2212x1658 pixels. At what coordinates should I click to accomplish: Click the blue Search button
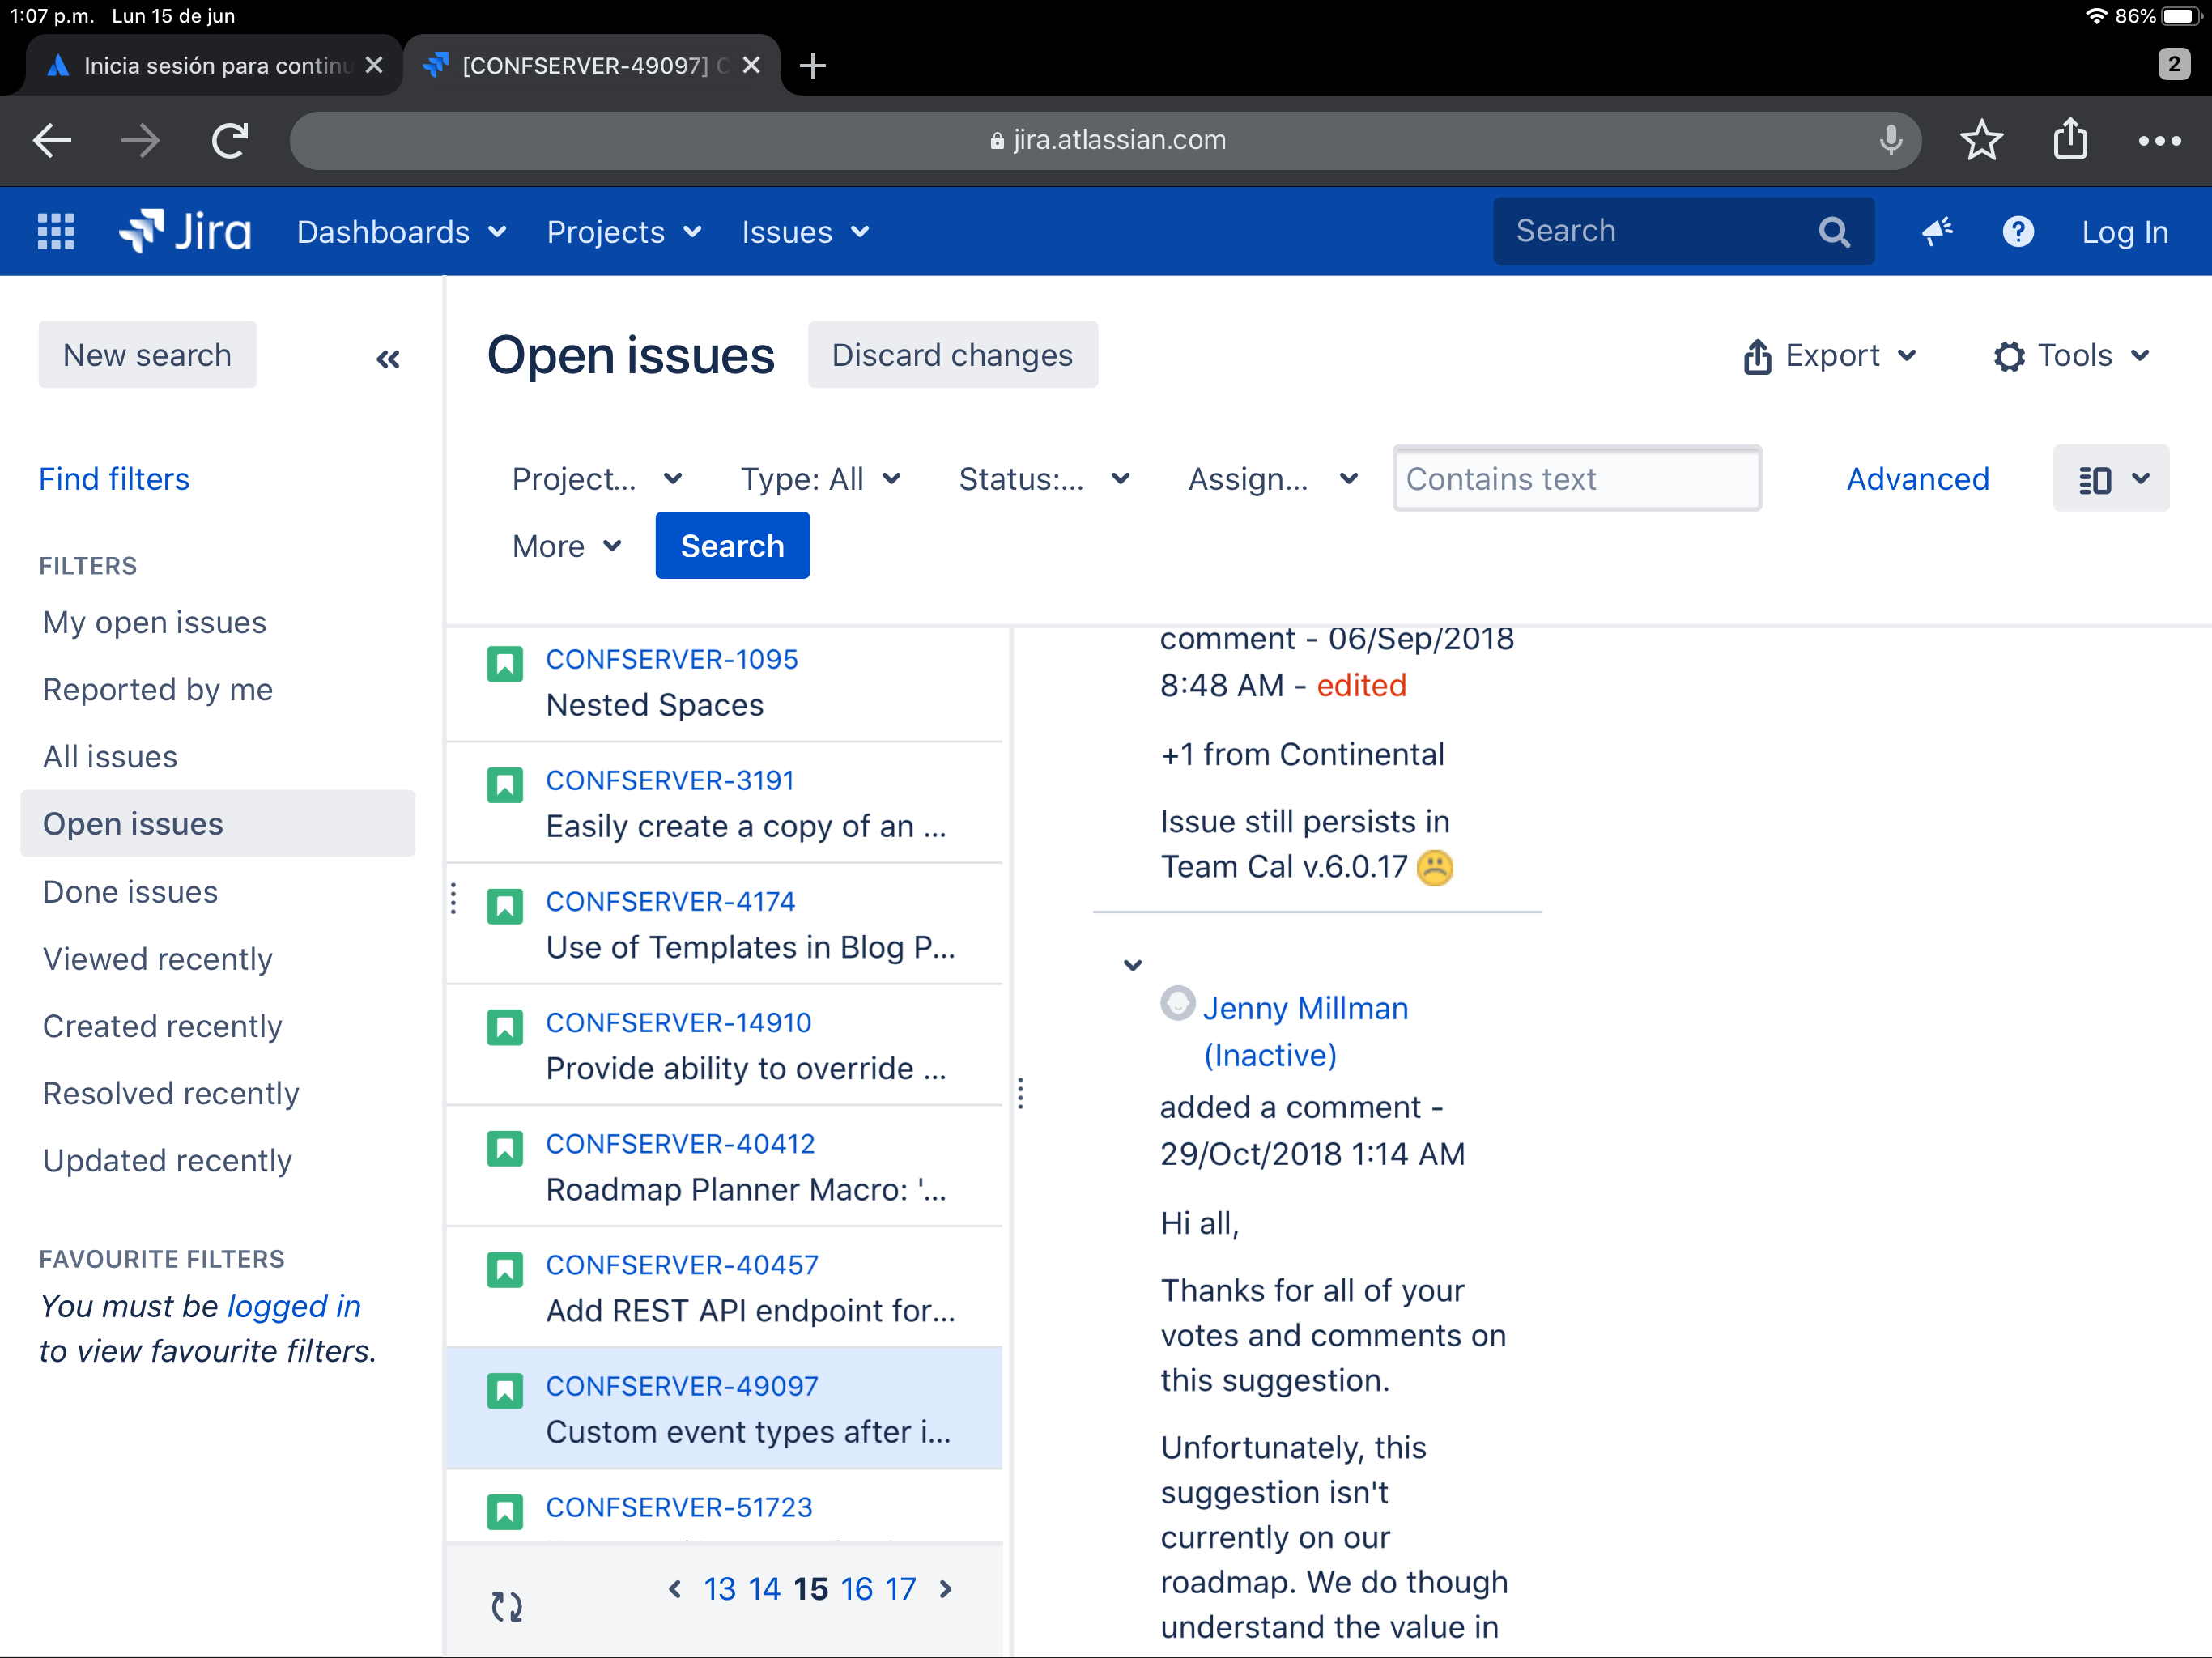732,546
